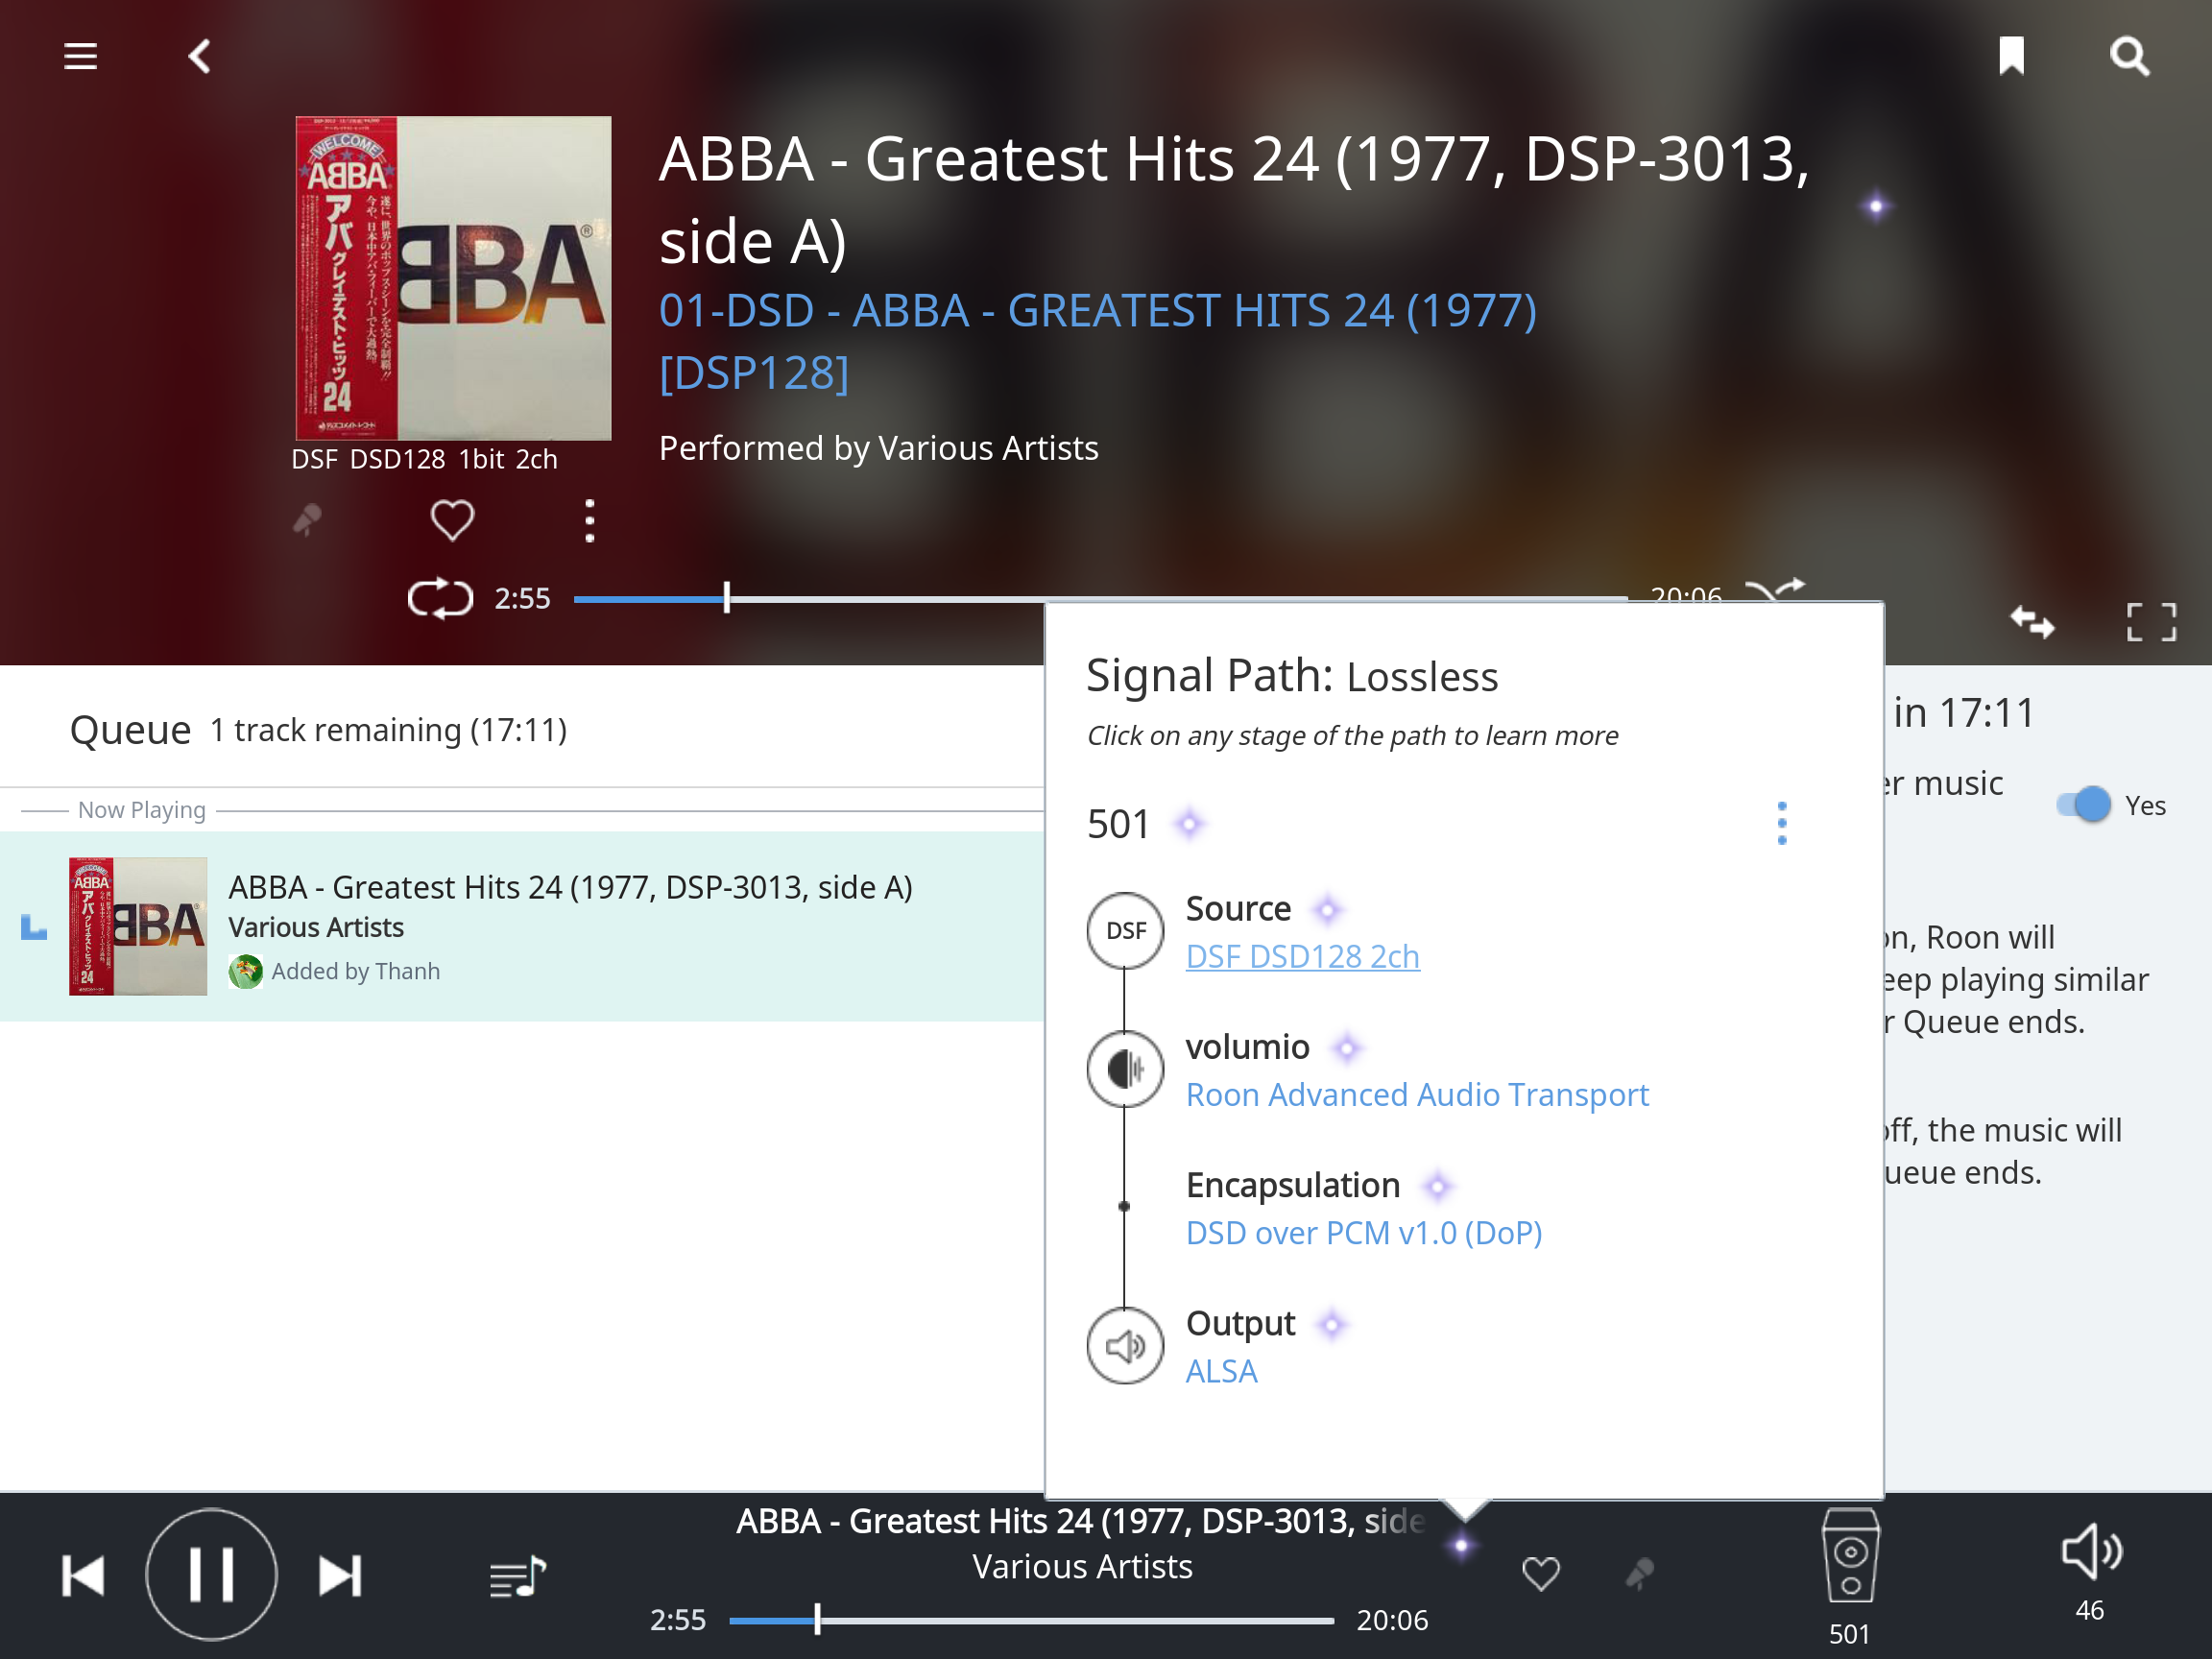2212x1659 pixels.
Task: Open the queue icon in the footer
Action: pyautogui.click(x=518, y=1577)
